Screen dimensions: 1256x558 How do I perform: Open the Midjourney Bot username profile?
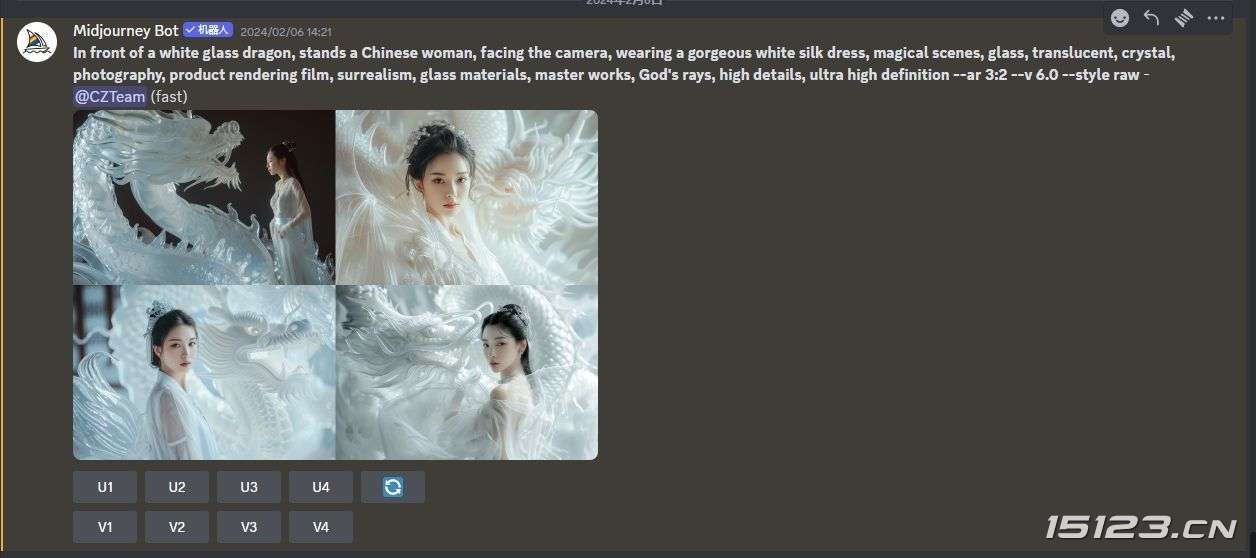click(x=126, y=31)
